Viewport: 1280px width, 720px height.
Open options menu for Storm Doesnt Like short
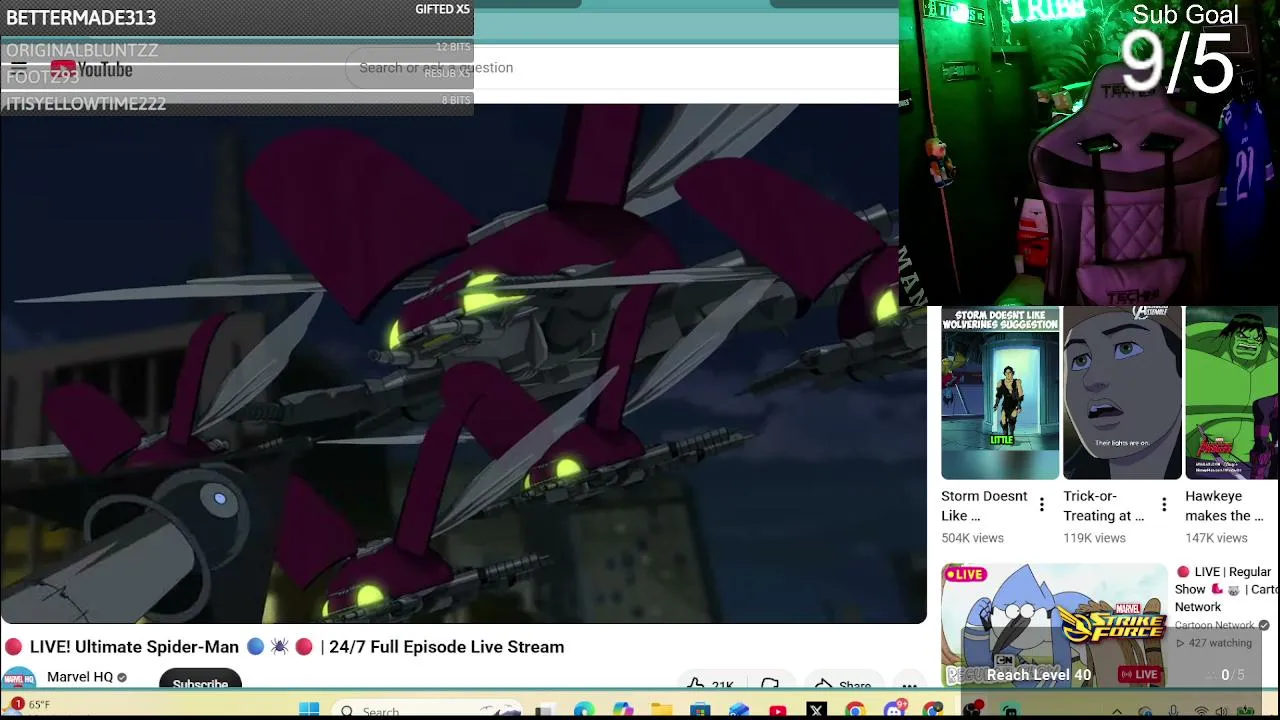pyautogui.click(x=1042, y=506)
